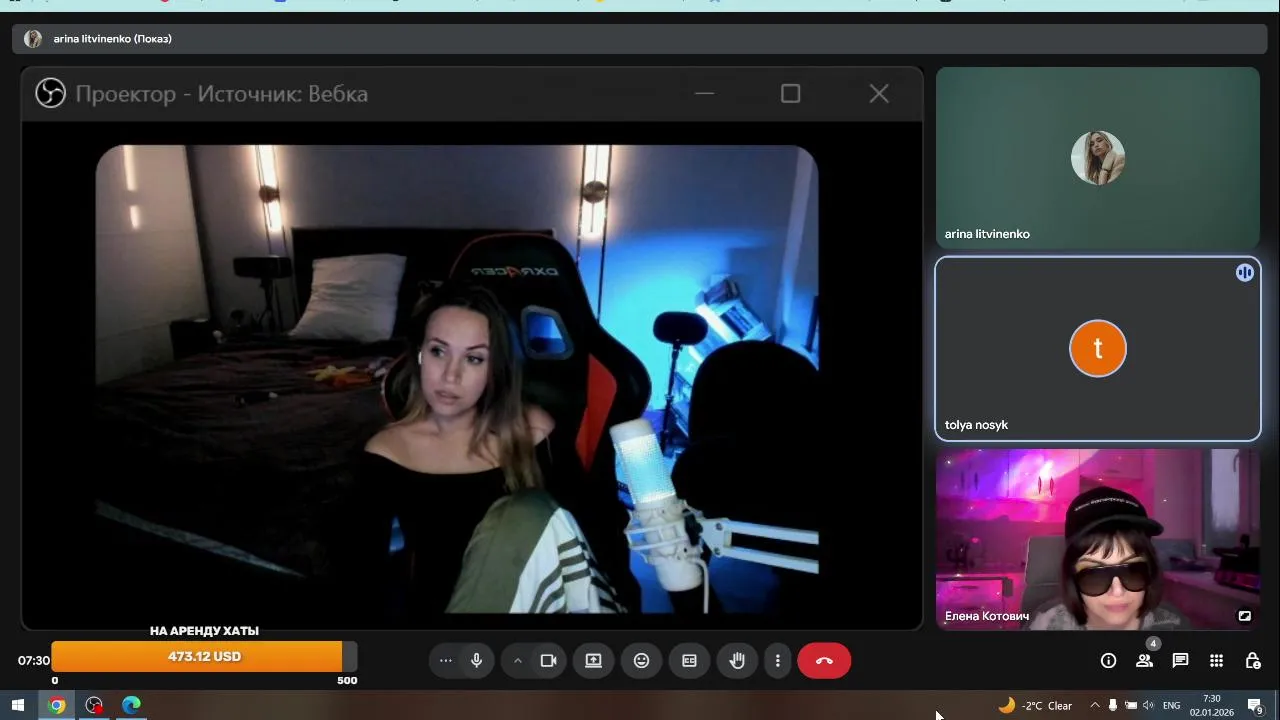Open notification center icon
This screenshot has height=720, width=1280.
click(1257, 705)
